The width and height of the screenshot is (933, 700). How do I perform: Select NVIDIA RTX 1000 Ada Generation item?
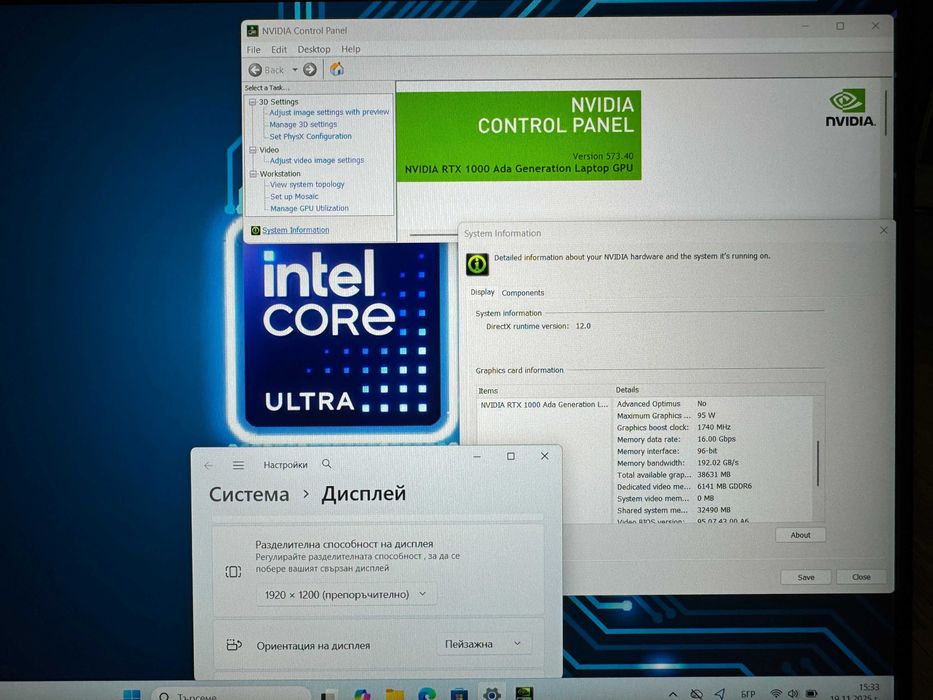coord(544,404)
